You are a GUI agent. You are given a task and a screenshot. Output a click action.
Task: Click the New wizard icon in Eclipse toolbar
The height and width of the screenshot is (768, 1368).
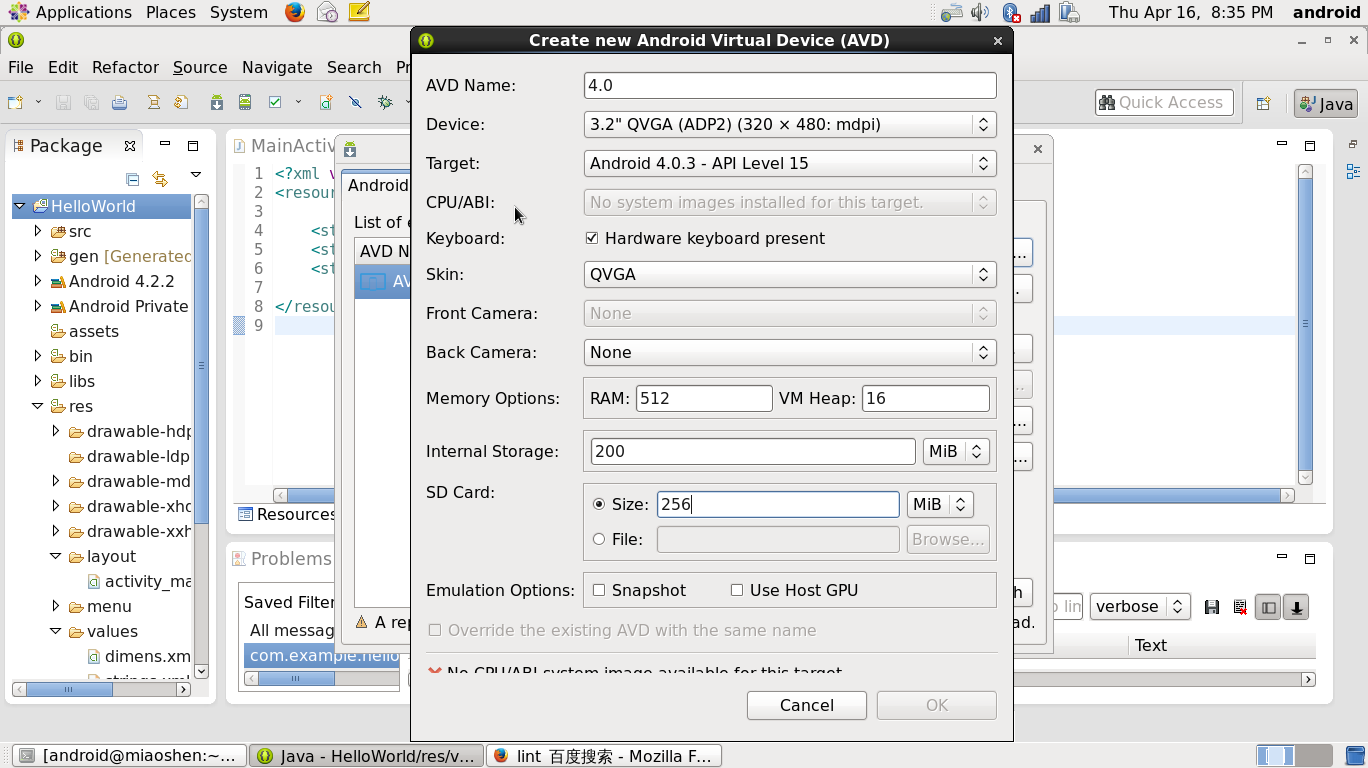point(15,102)
